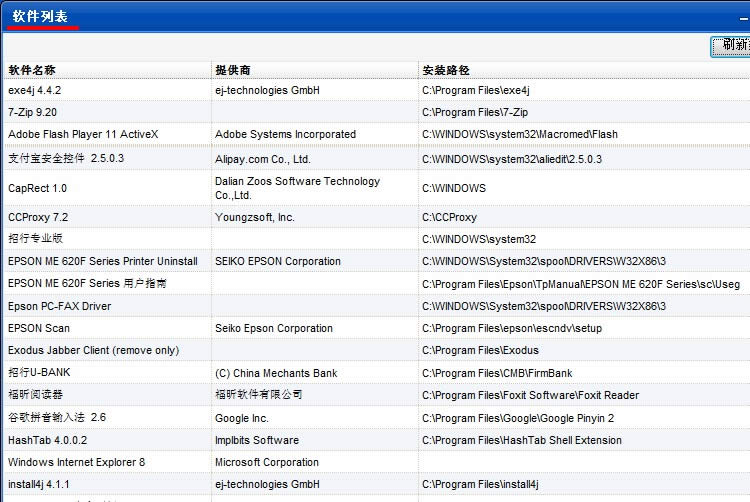
Task: Click the Macromed\Flash install path
Action: tap(520, 134)
